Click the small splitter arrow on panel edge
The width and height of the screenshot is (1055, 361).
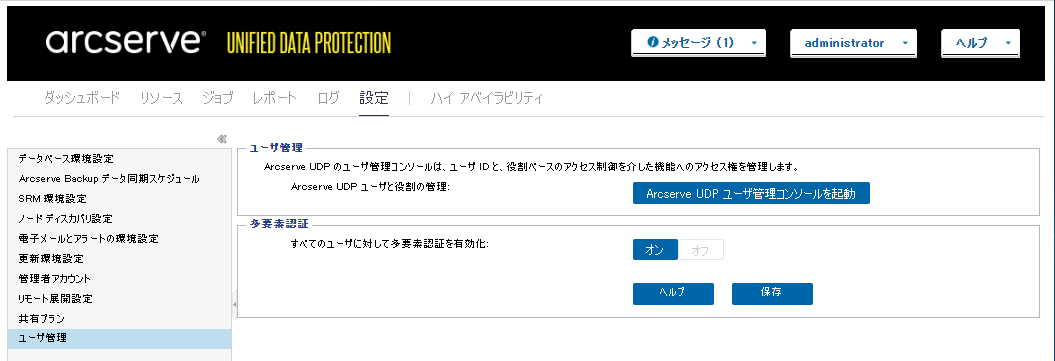point(234,305)
